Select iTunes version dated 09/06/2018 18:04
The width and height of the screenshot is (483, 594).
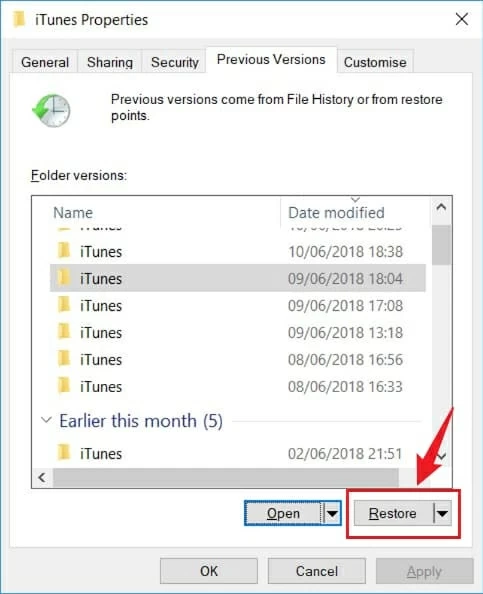click(x=238, y=278)
